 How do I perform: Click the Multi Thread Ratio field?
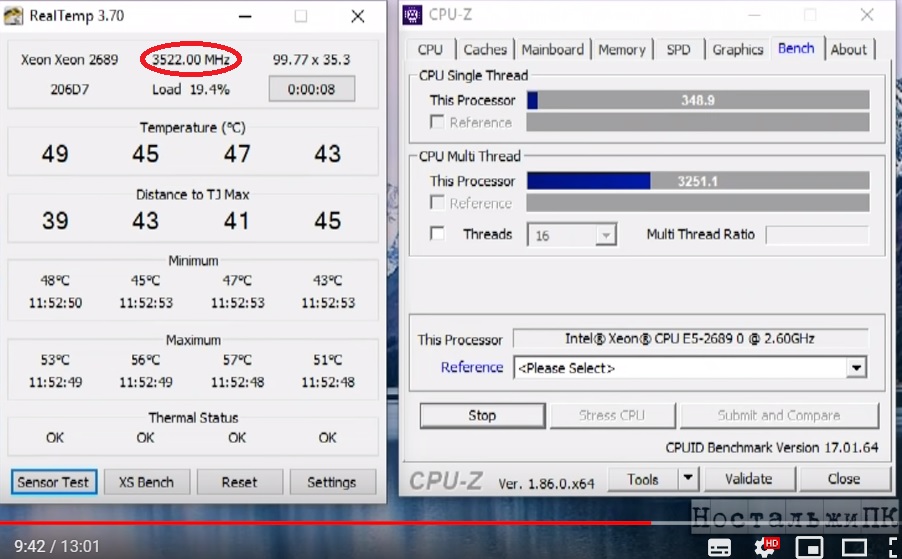point(817,235)
